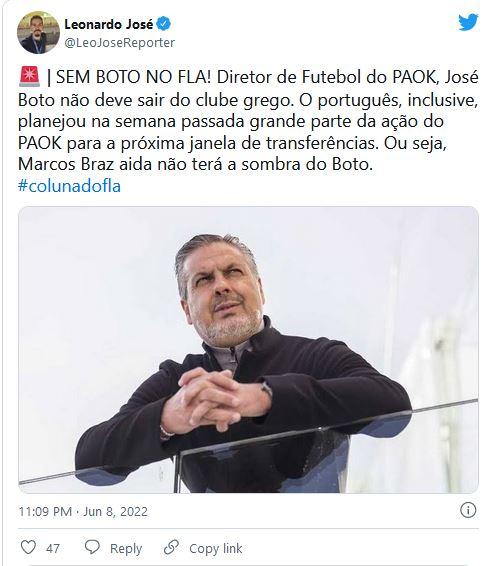Open the @LeoJoseReporter handle
Image resolution: width=487 pixels, height=566 pixels.
(x=119, y=43)
